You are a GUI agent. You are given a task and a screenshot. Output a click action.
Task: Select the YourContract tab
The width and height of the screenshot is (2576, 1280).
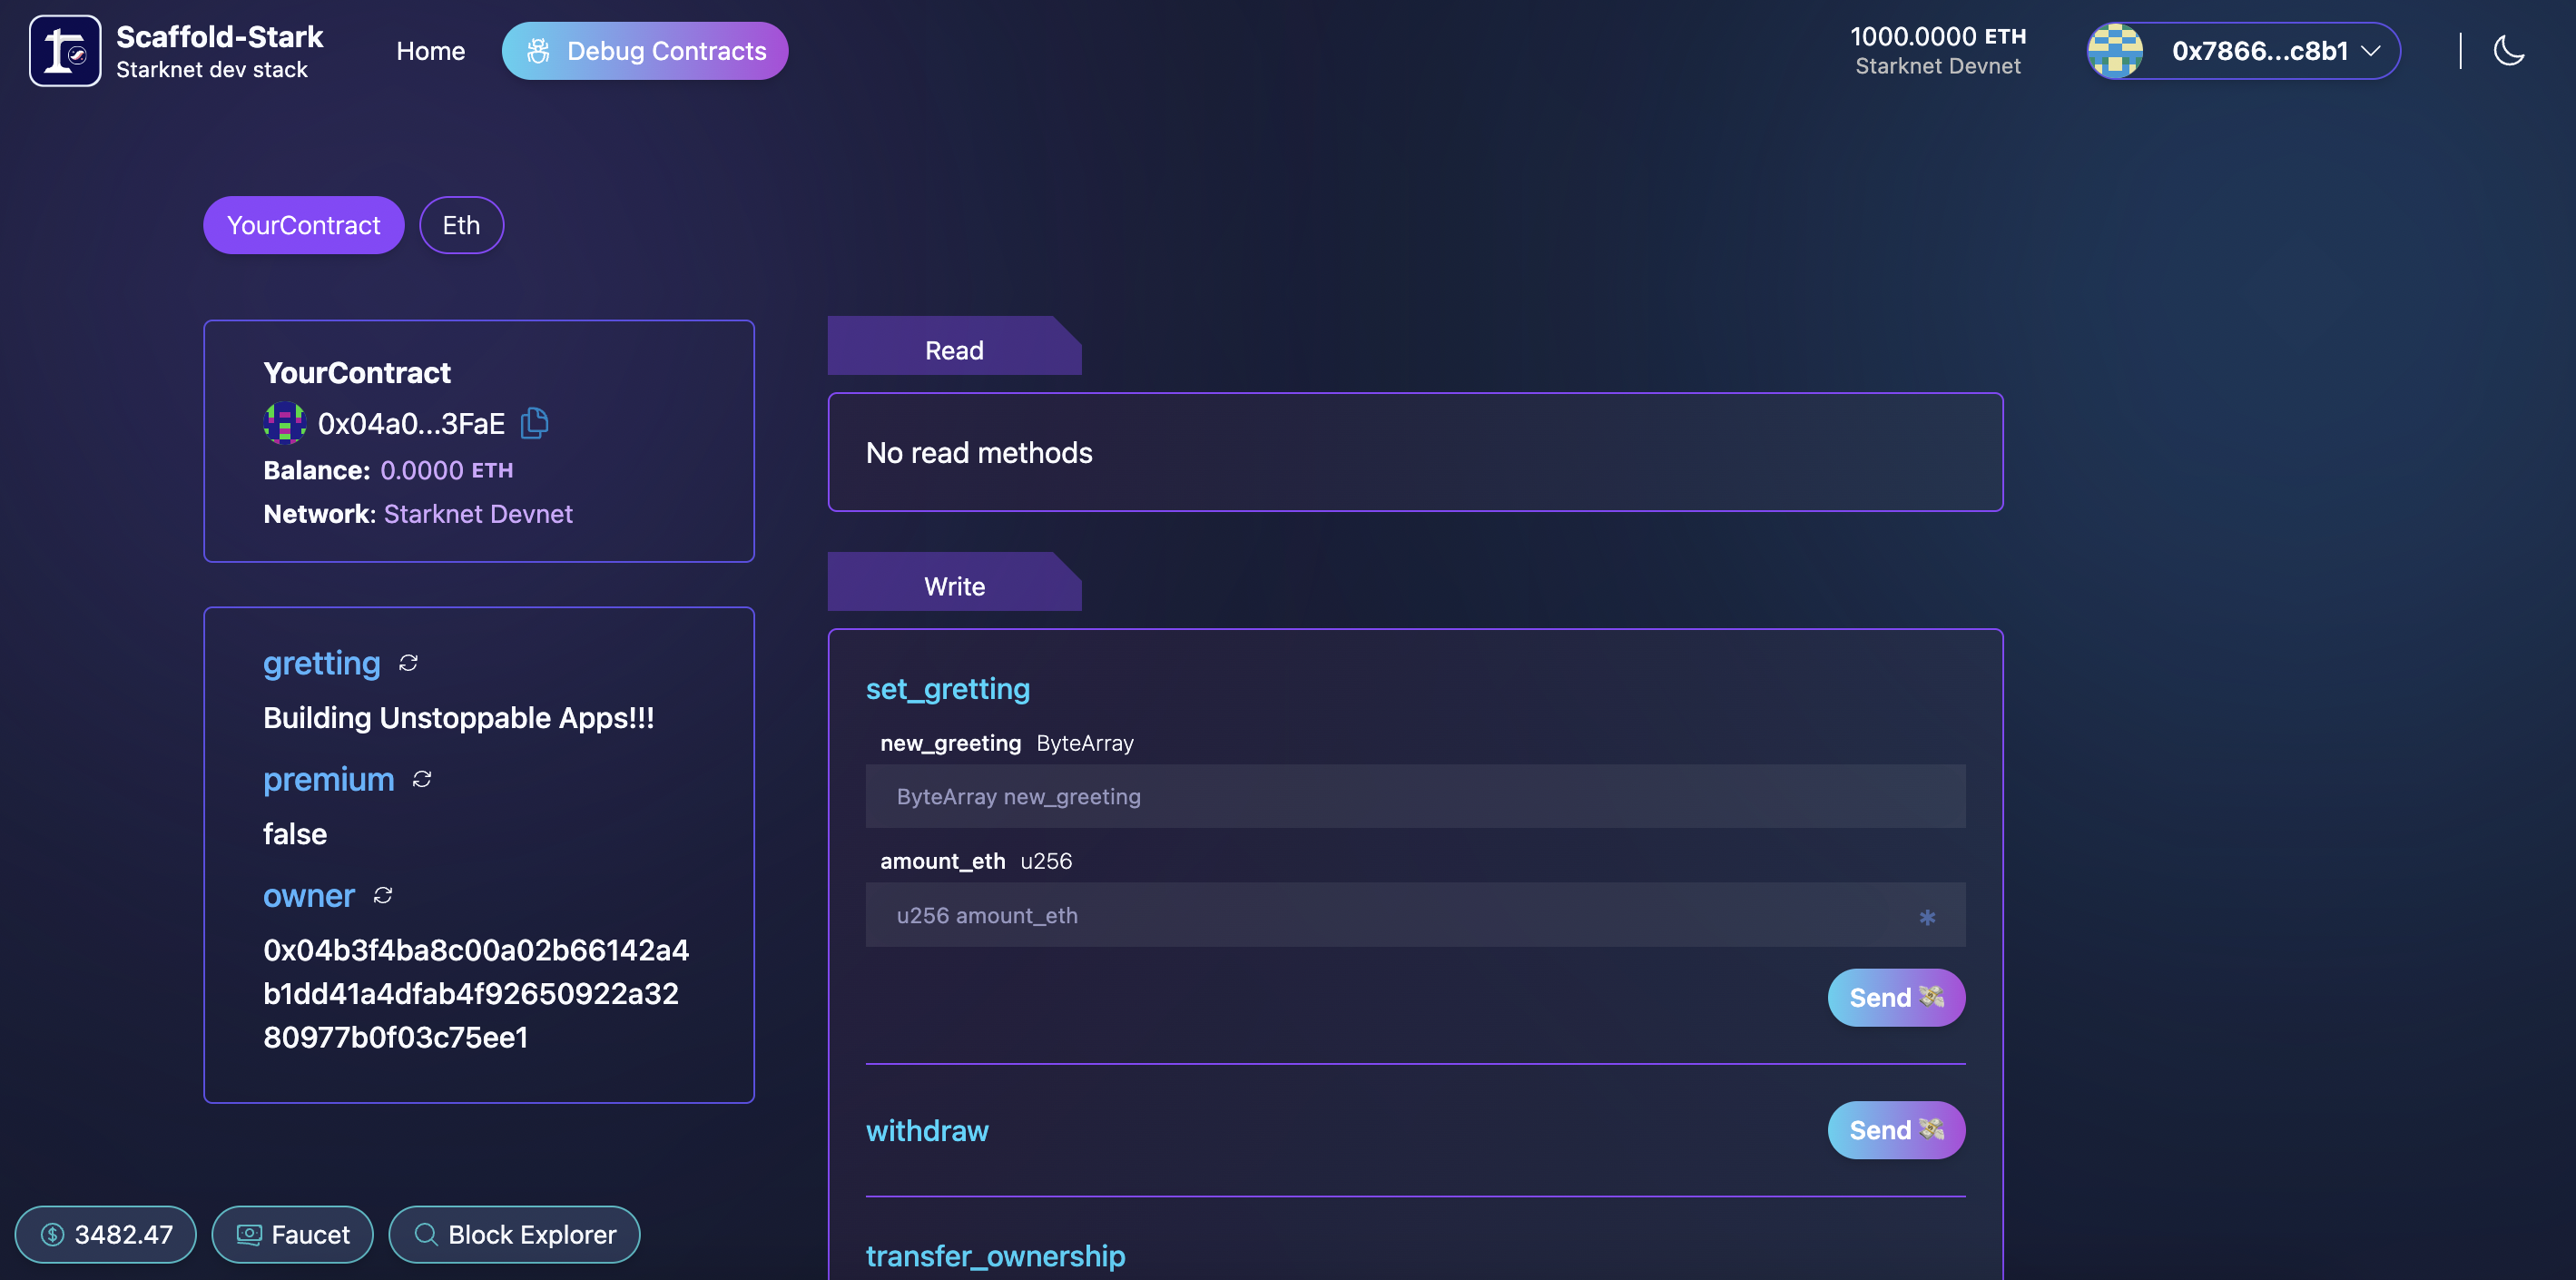pyautogui.click(x=303, y=225)
